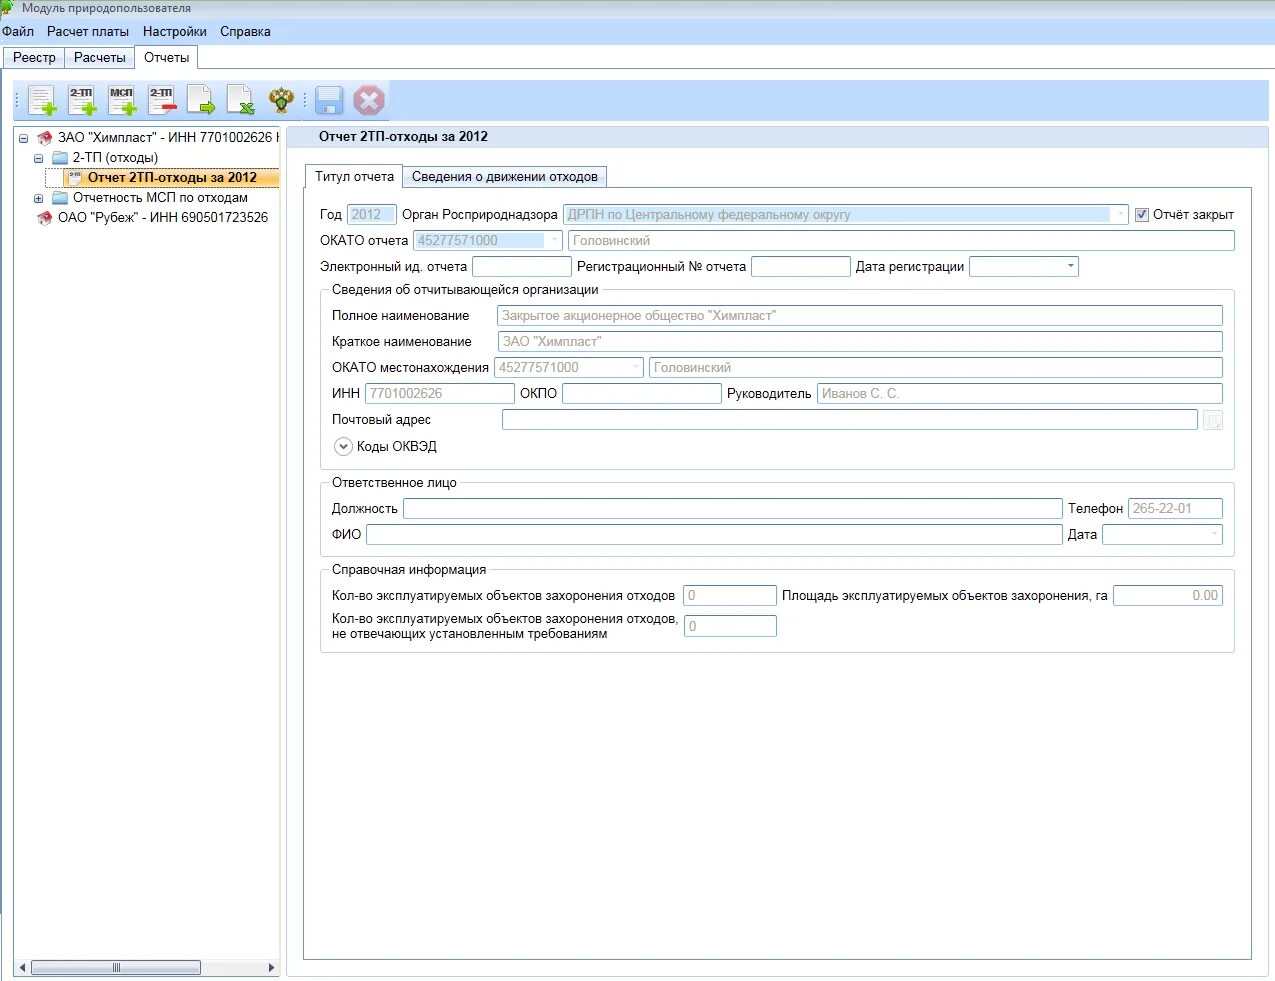Click the Головинский field next to ОКАТО отчета
The width and height of the screenshot is (1275, 981).
(901, 241)
